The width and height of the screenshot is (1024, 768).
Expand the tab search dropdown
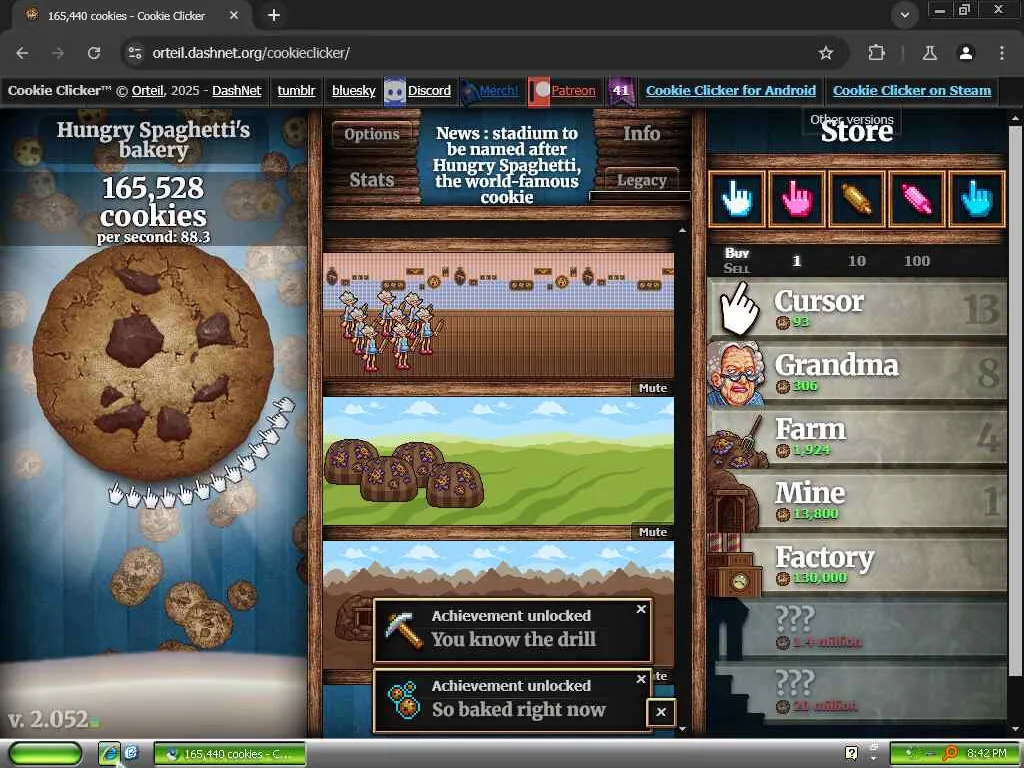click(904, 15)
